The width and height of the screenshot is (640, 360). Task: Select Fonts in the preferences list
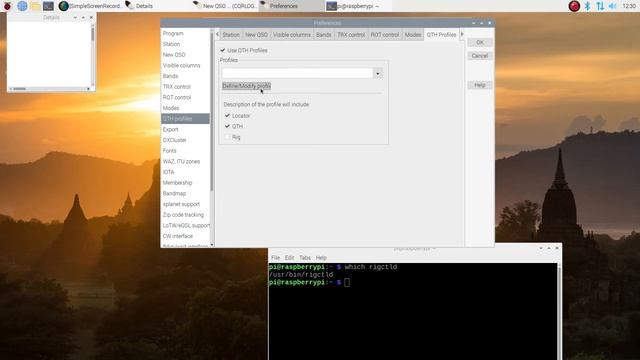(186, 151)
